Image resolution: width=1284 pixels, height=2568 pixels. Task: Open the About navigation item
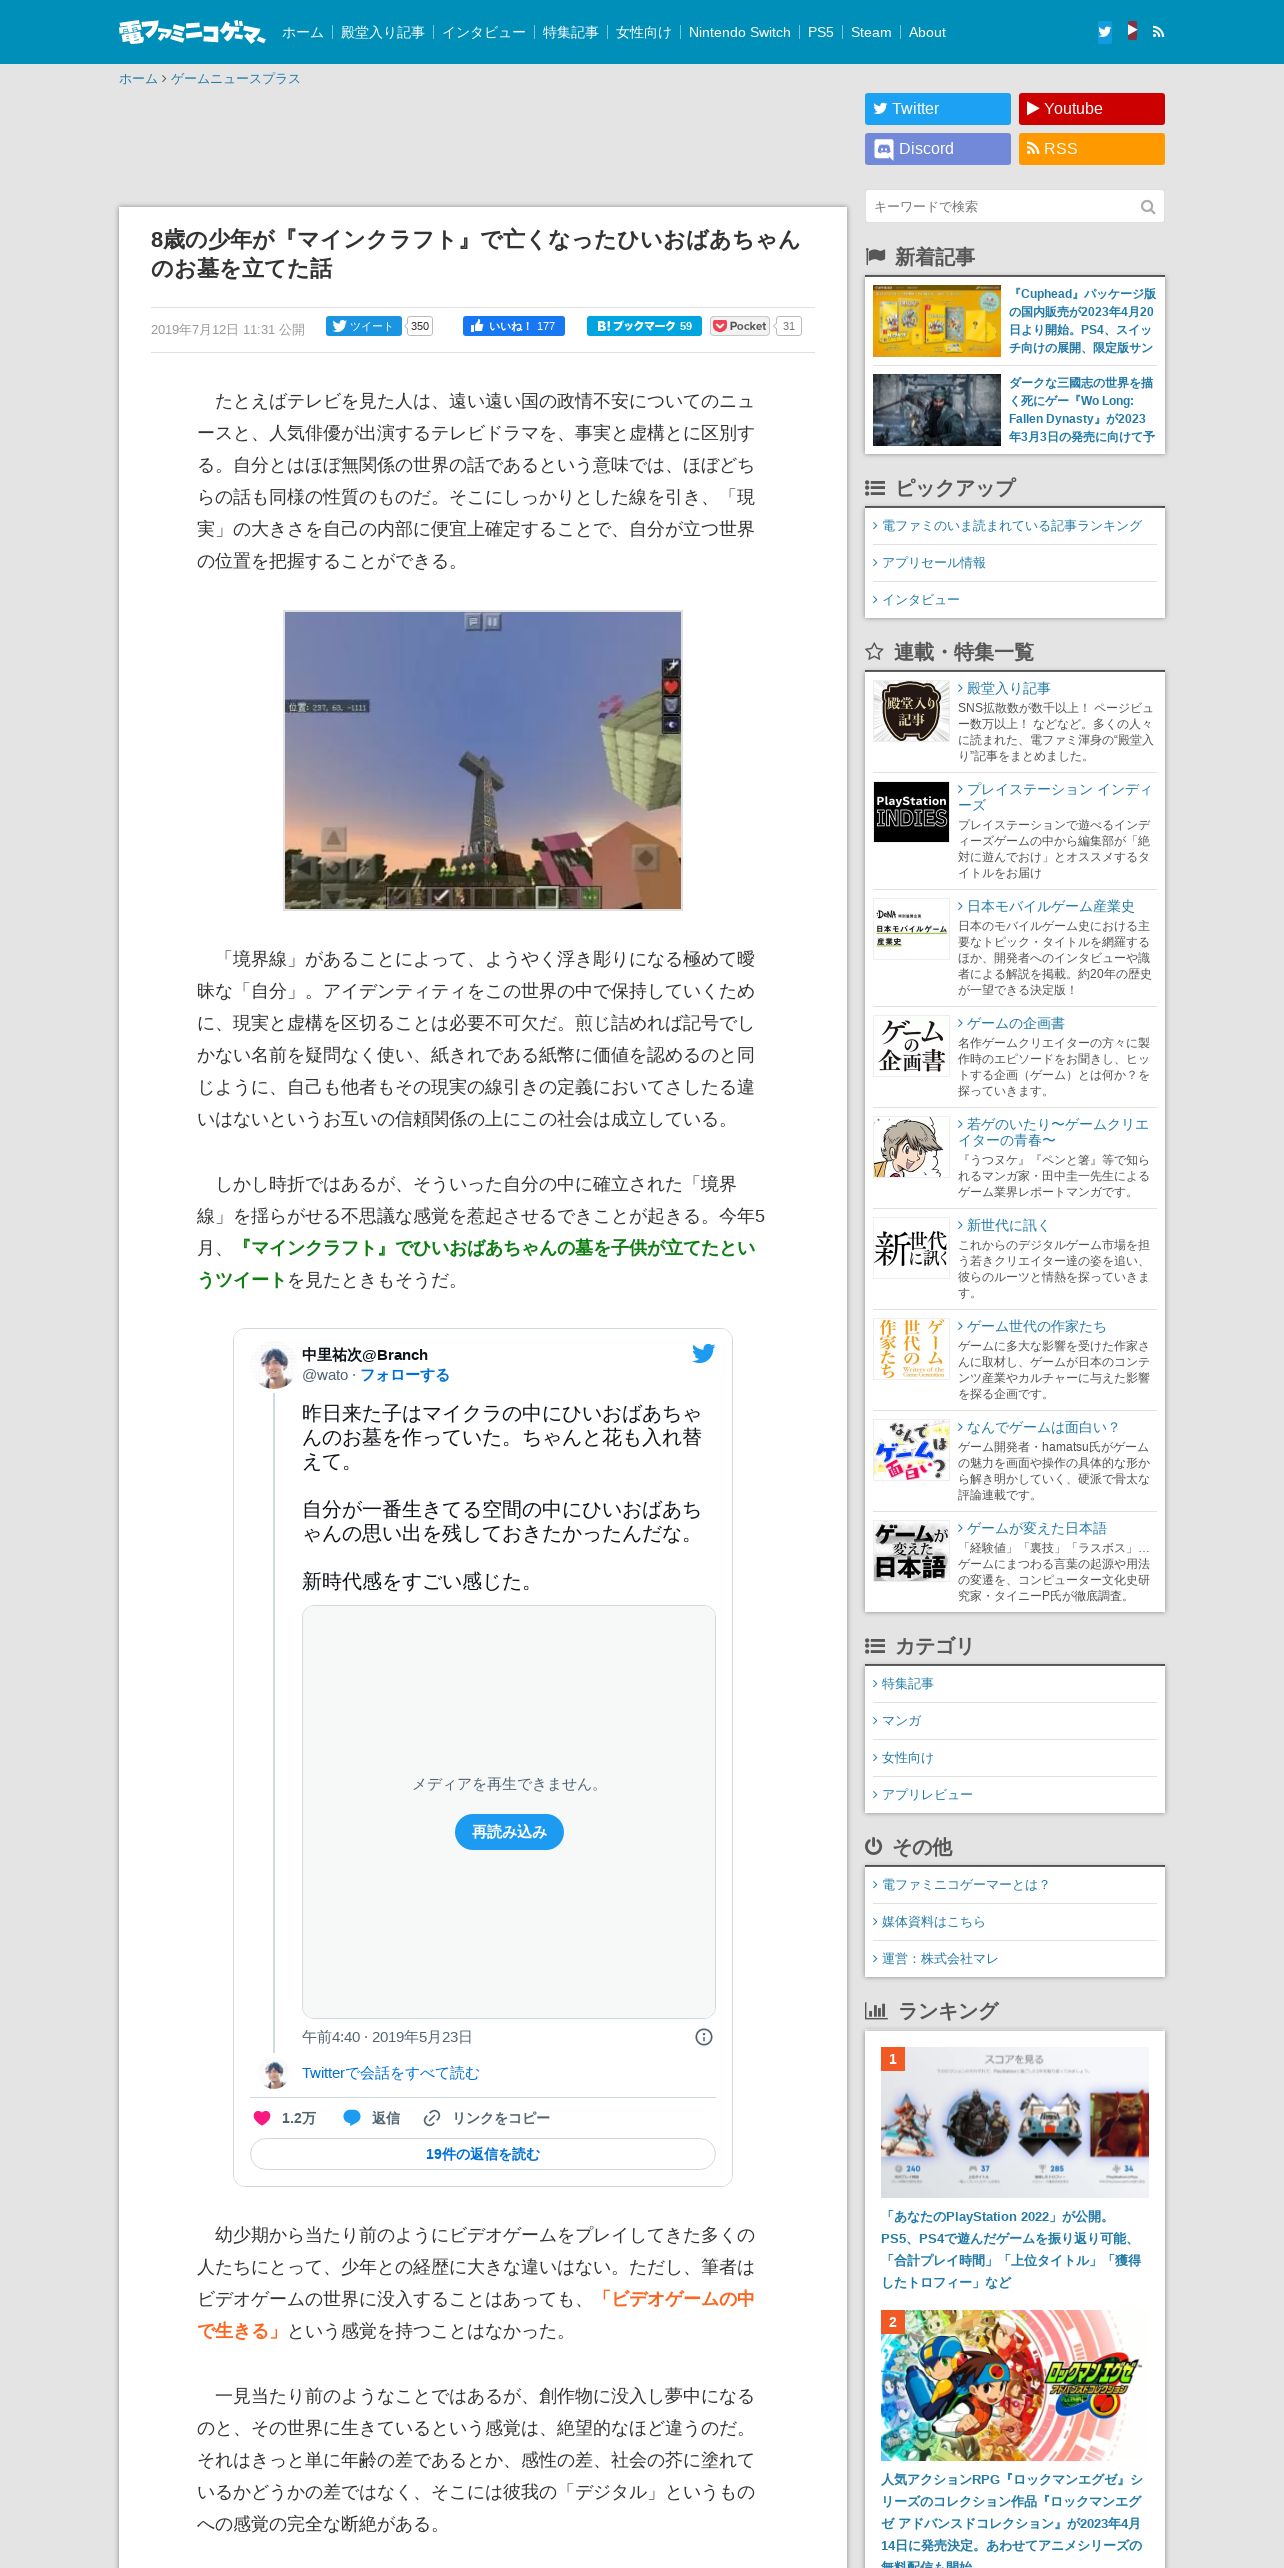927,32
